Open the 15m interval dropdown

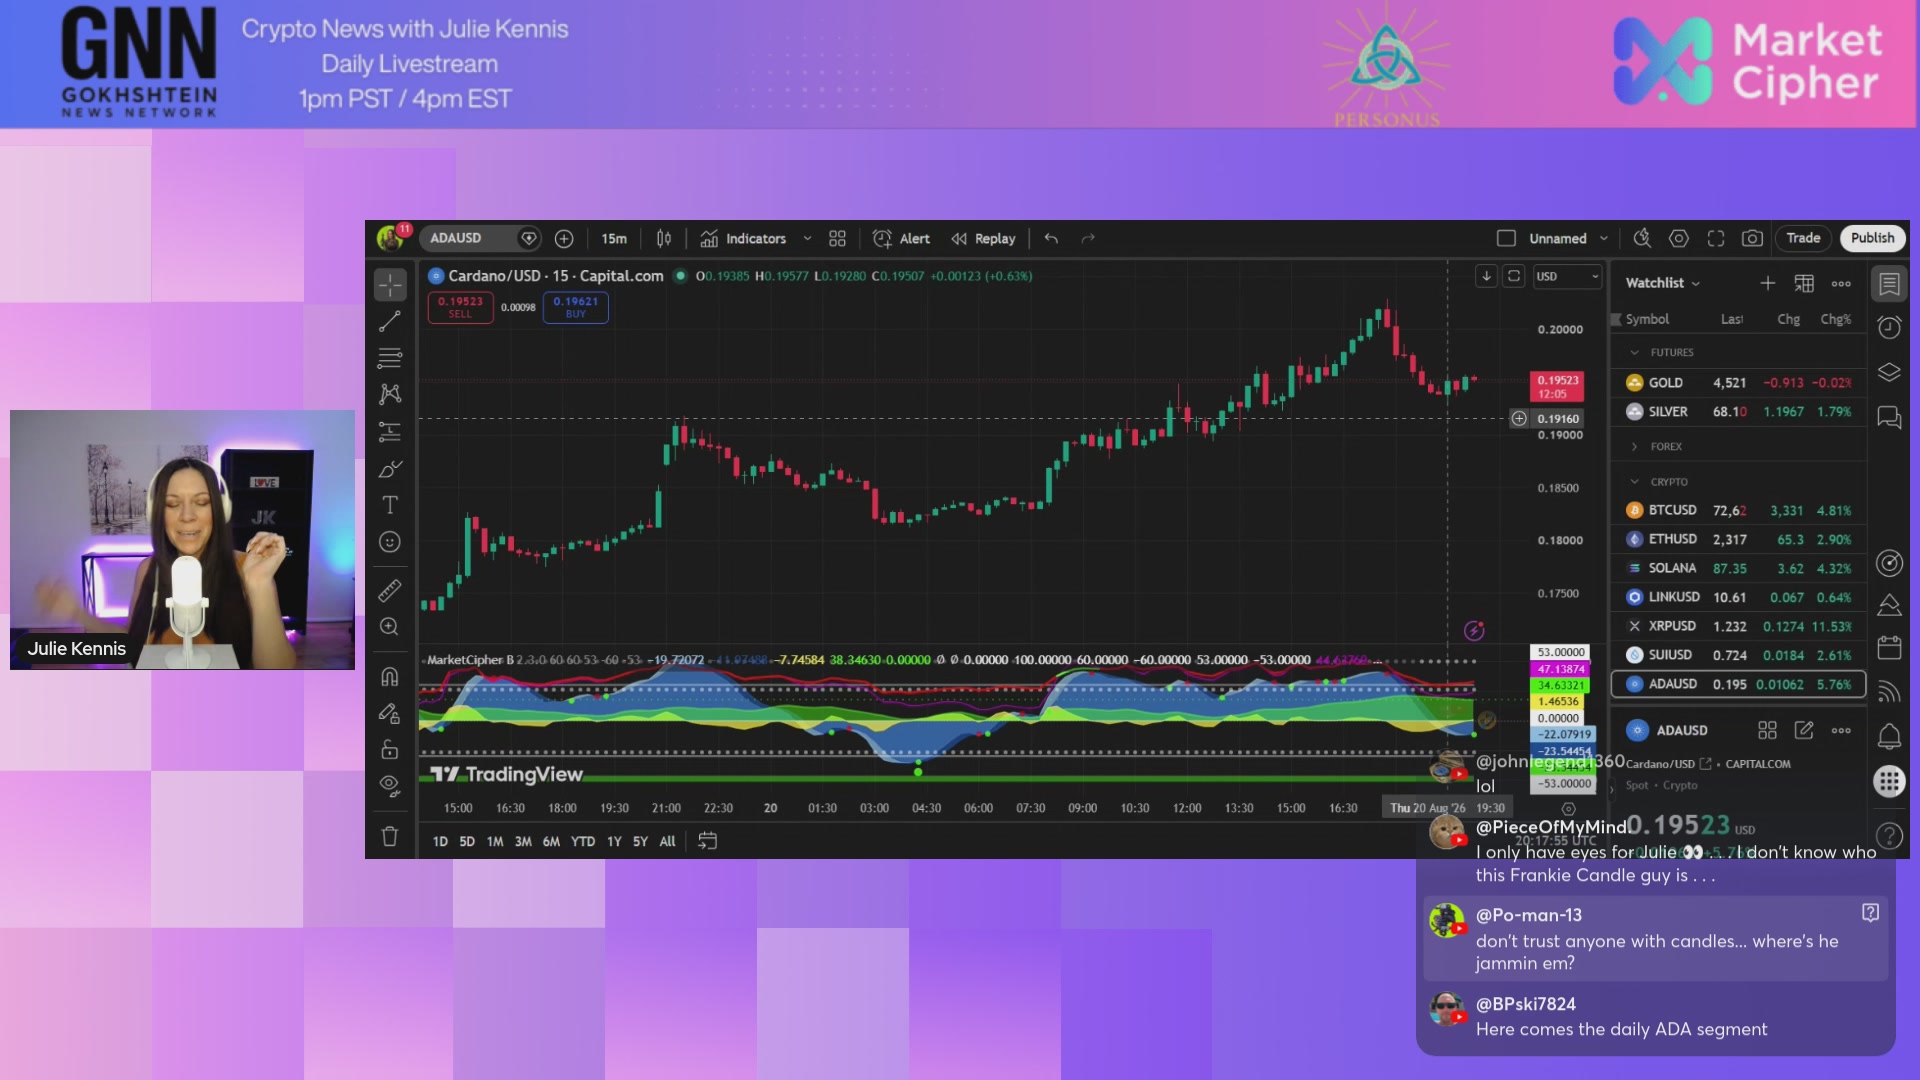pyautogui.click(x=614, y=238)
